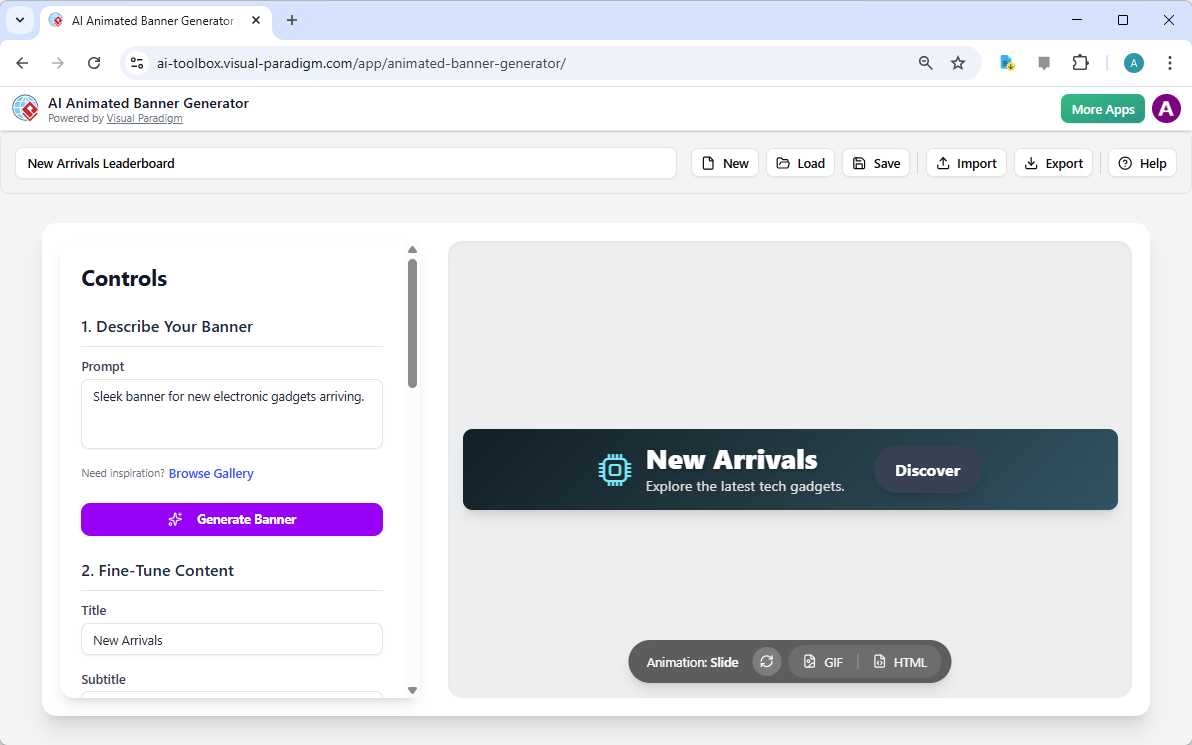Click the Import upload icon

point(943,163)
